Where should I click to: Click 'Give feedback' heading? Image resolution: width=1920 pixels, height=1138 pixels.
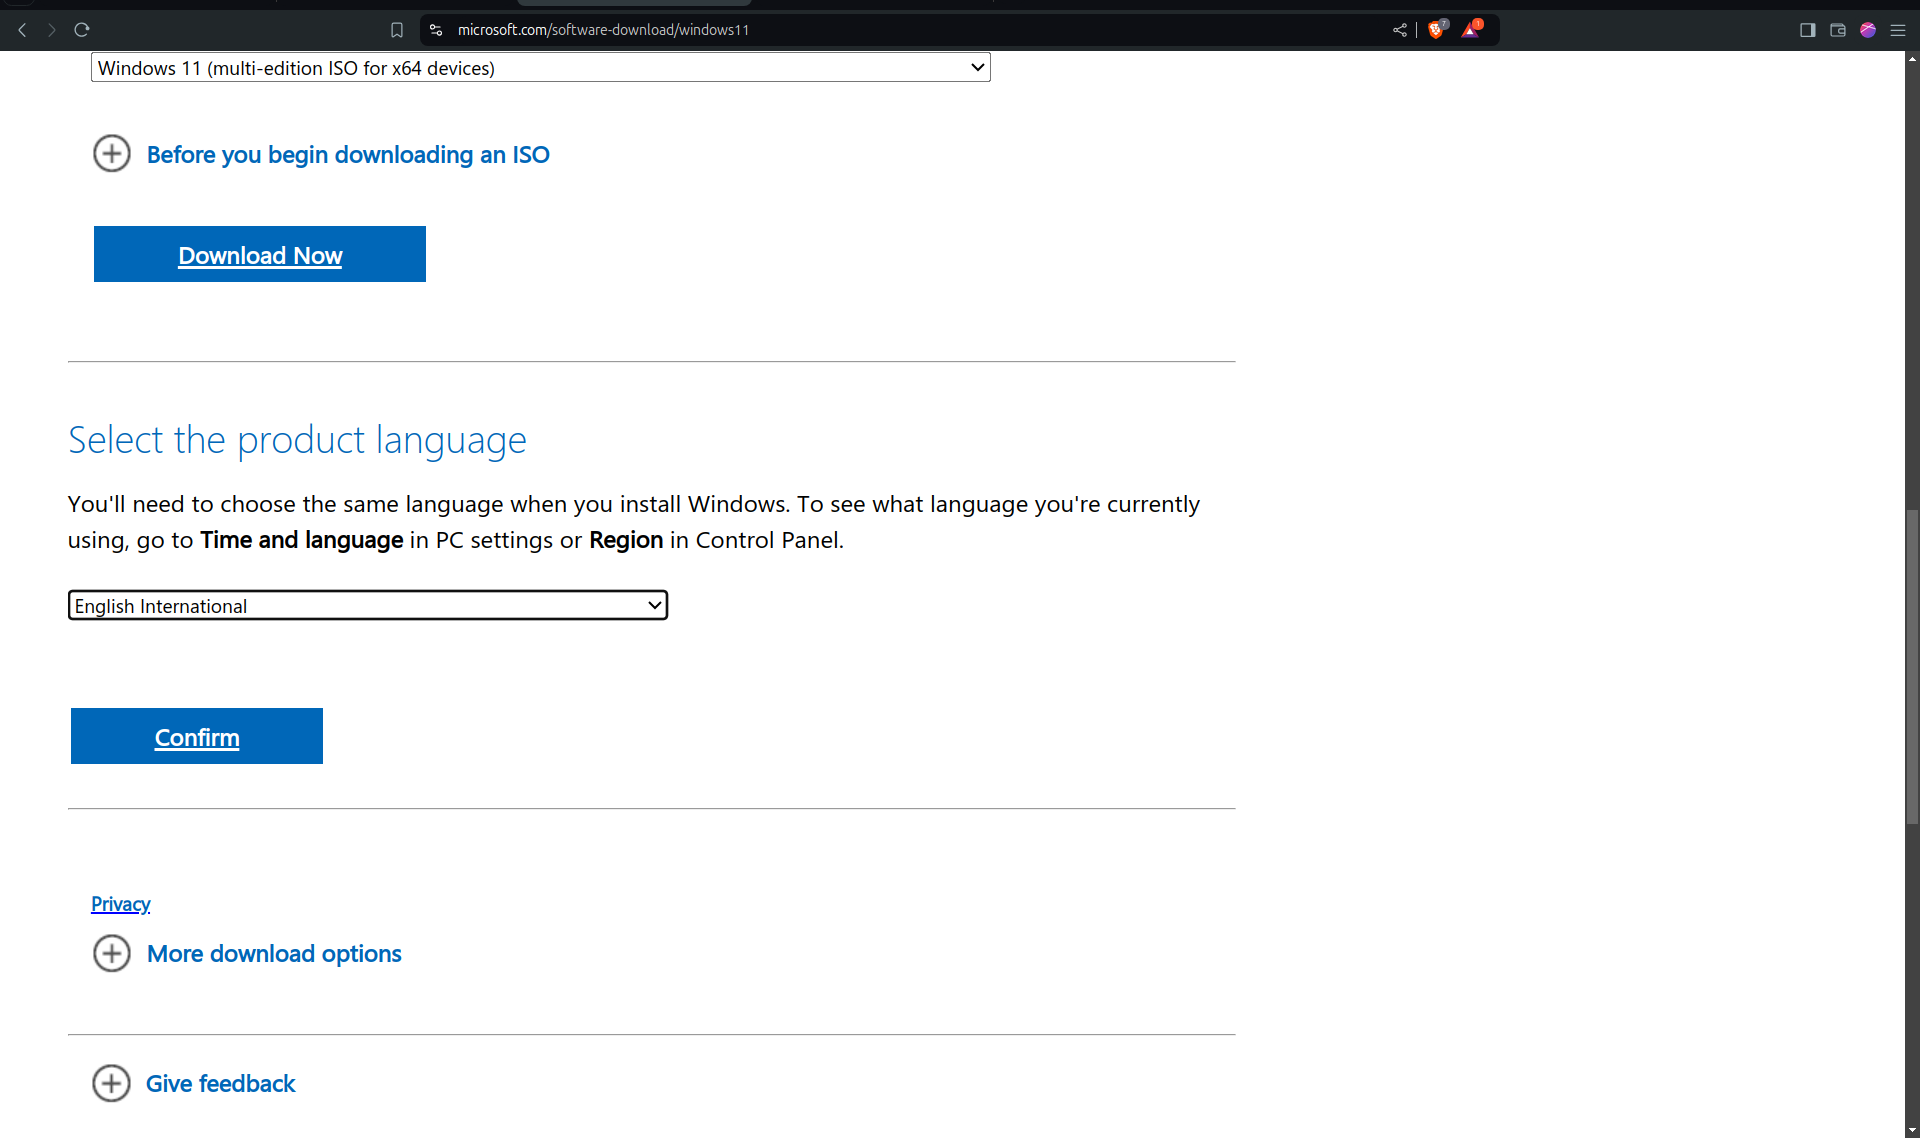pyautogui.click(x=221, y=1084)
